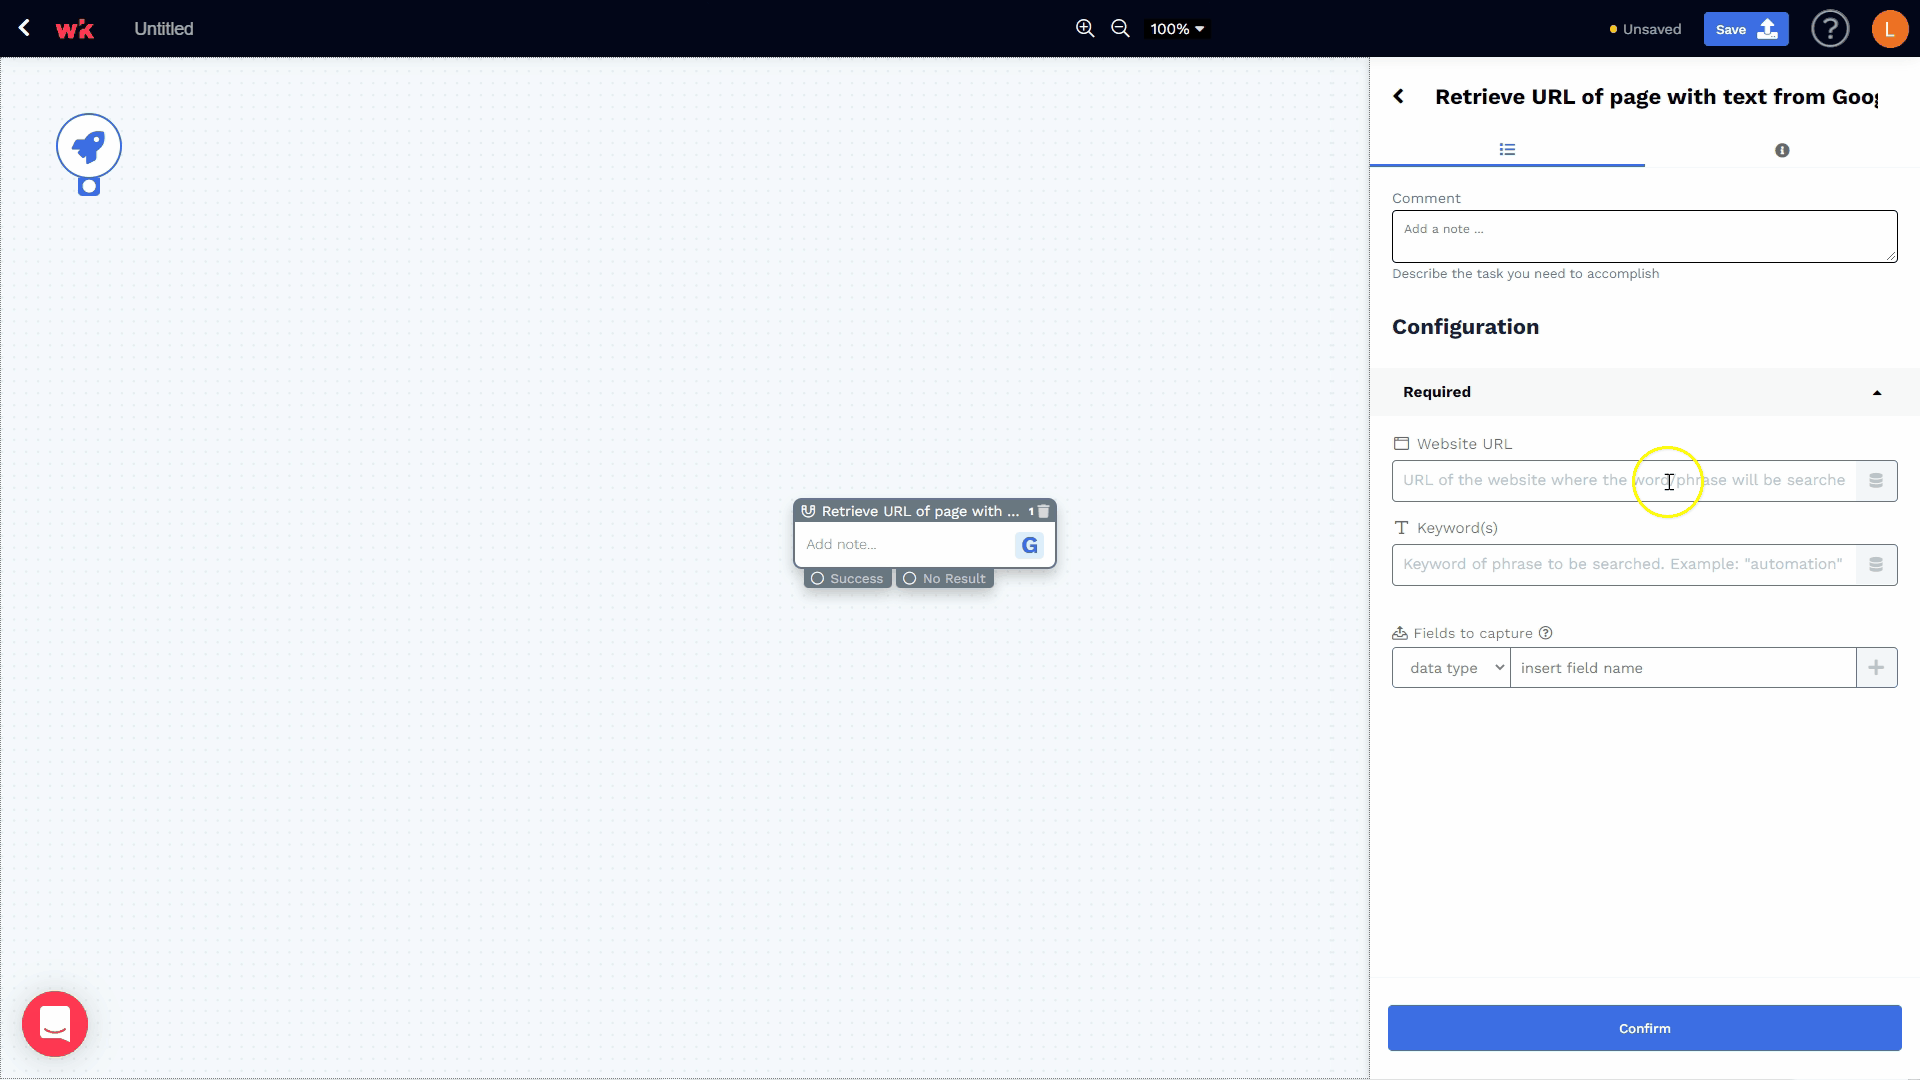Confirm the step configuration

click(x=1644, y=1028)
